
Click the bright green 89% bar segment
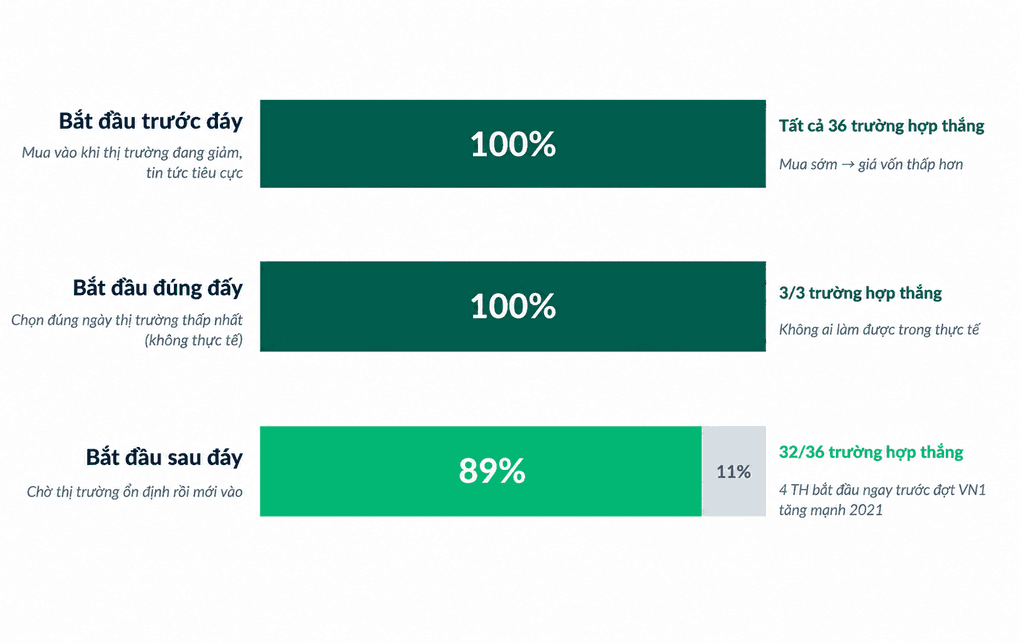481,471
